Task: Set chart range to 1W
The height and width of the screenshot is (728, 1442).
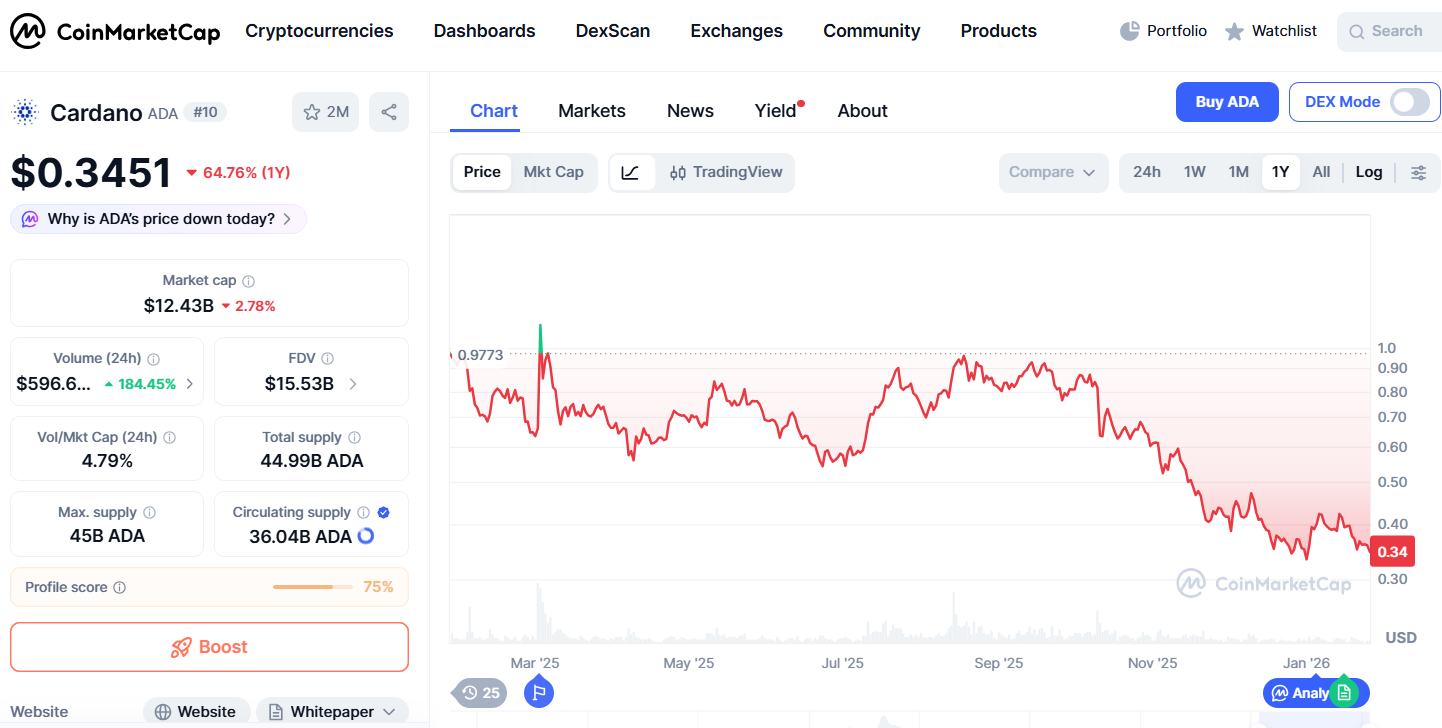Action: tap(1195, 172)
